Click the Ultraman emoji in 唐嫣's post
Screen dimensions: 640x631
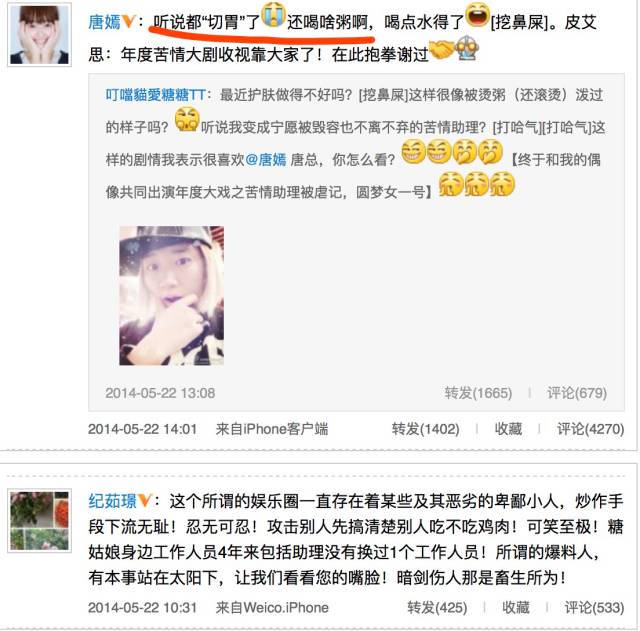tap(468, 48)
